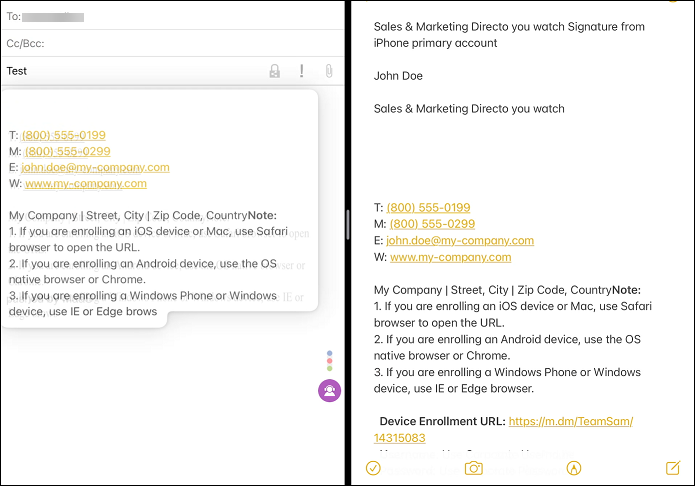The width and height of the screenshot is (695, 486).
Task: Create new note with compose icon
Action: pos(673,467)
